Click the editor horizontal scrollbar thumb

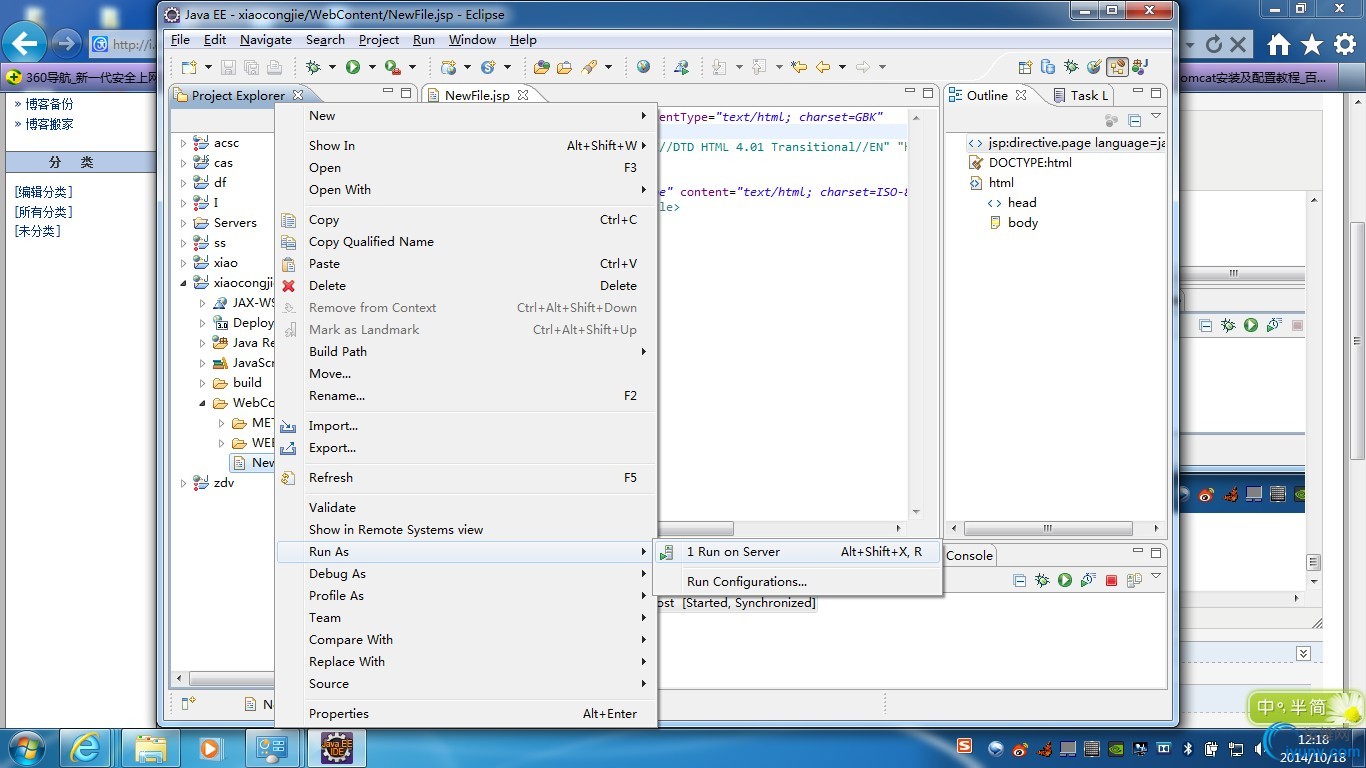click(x=695, y=529)
